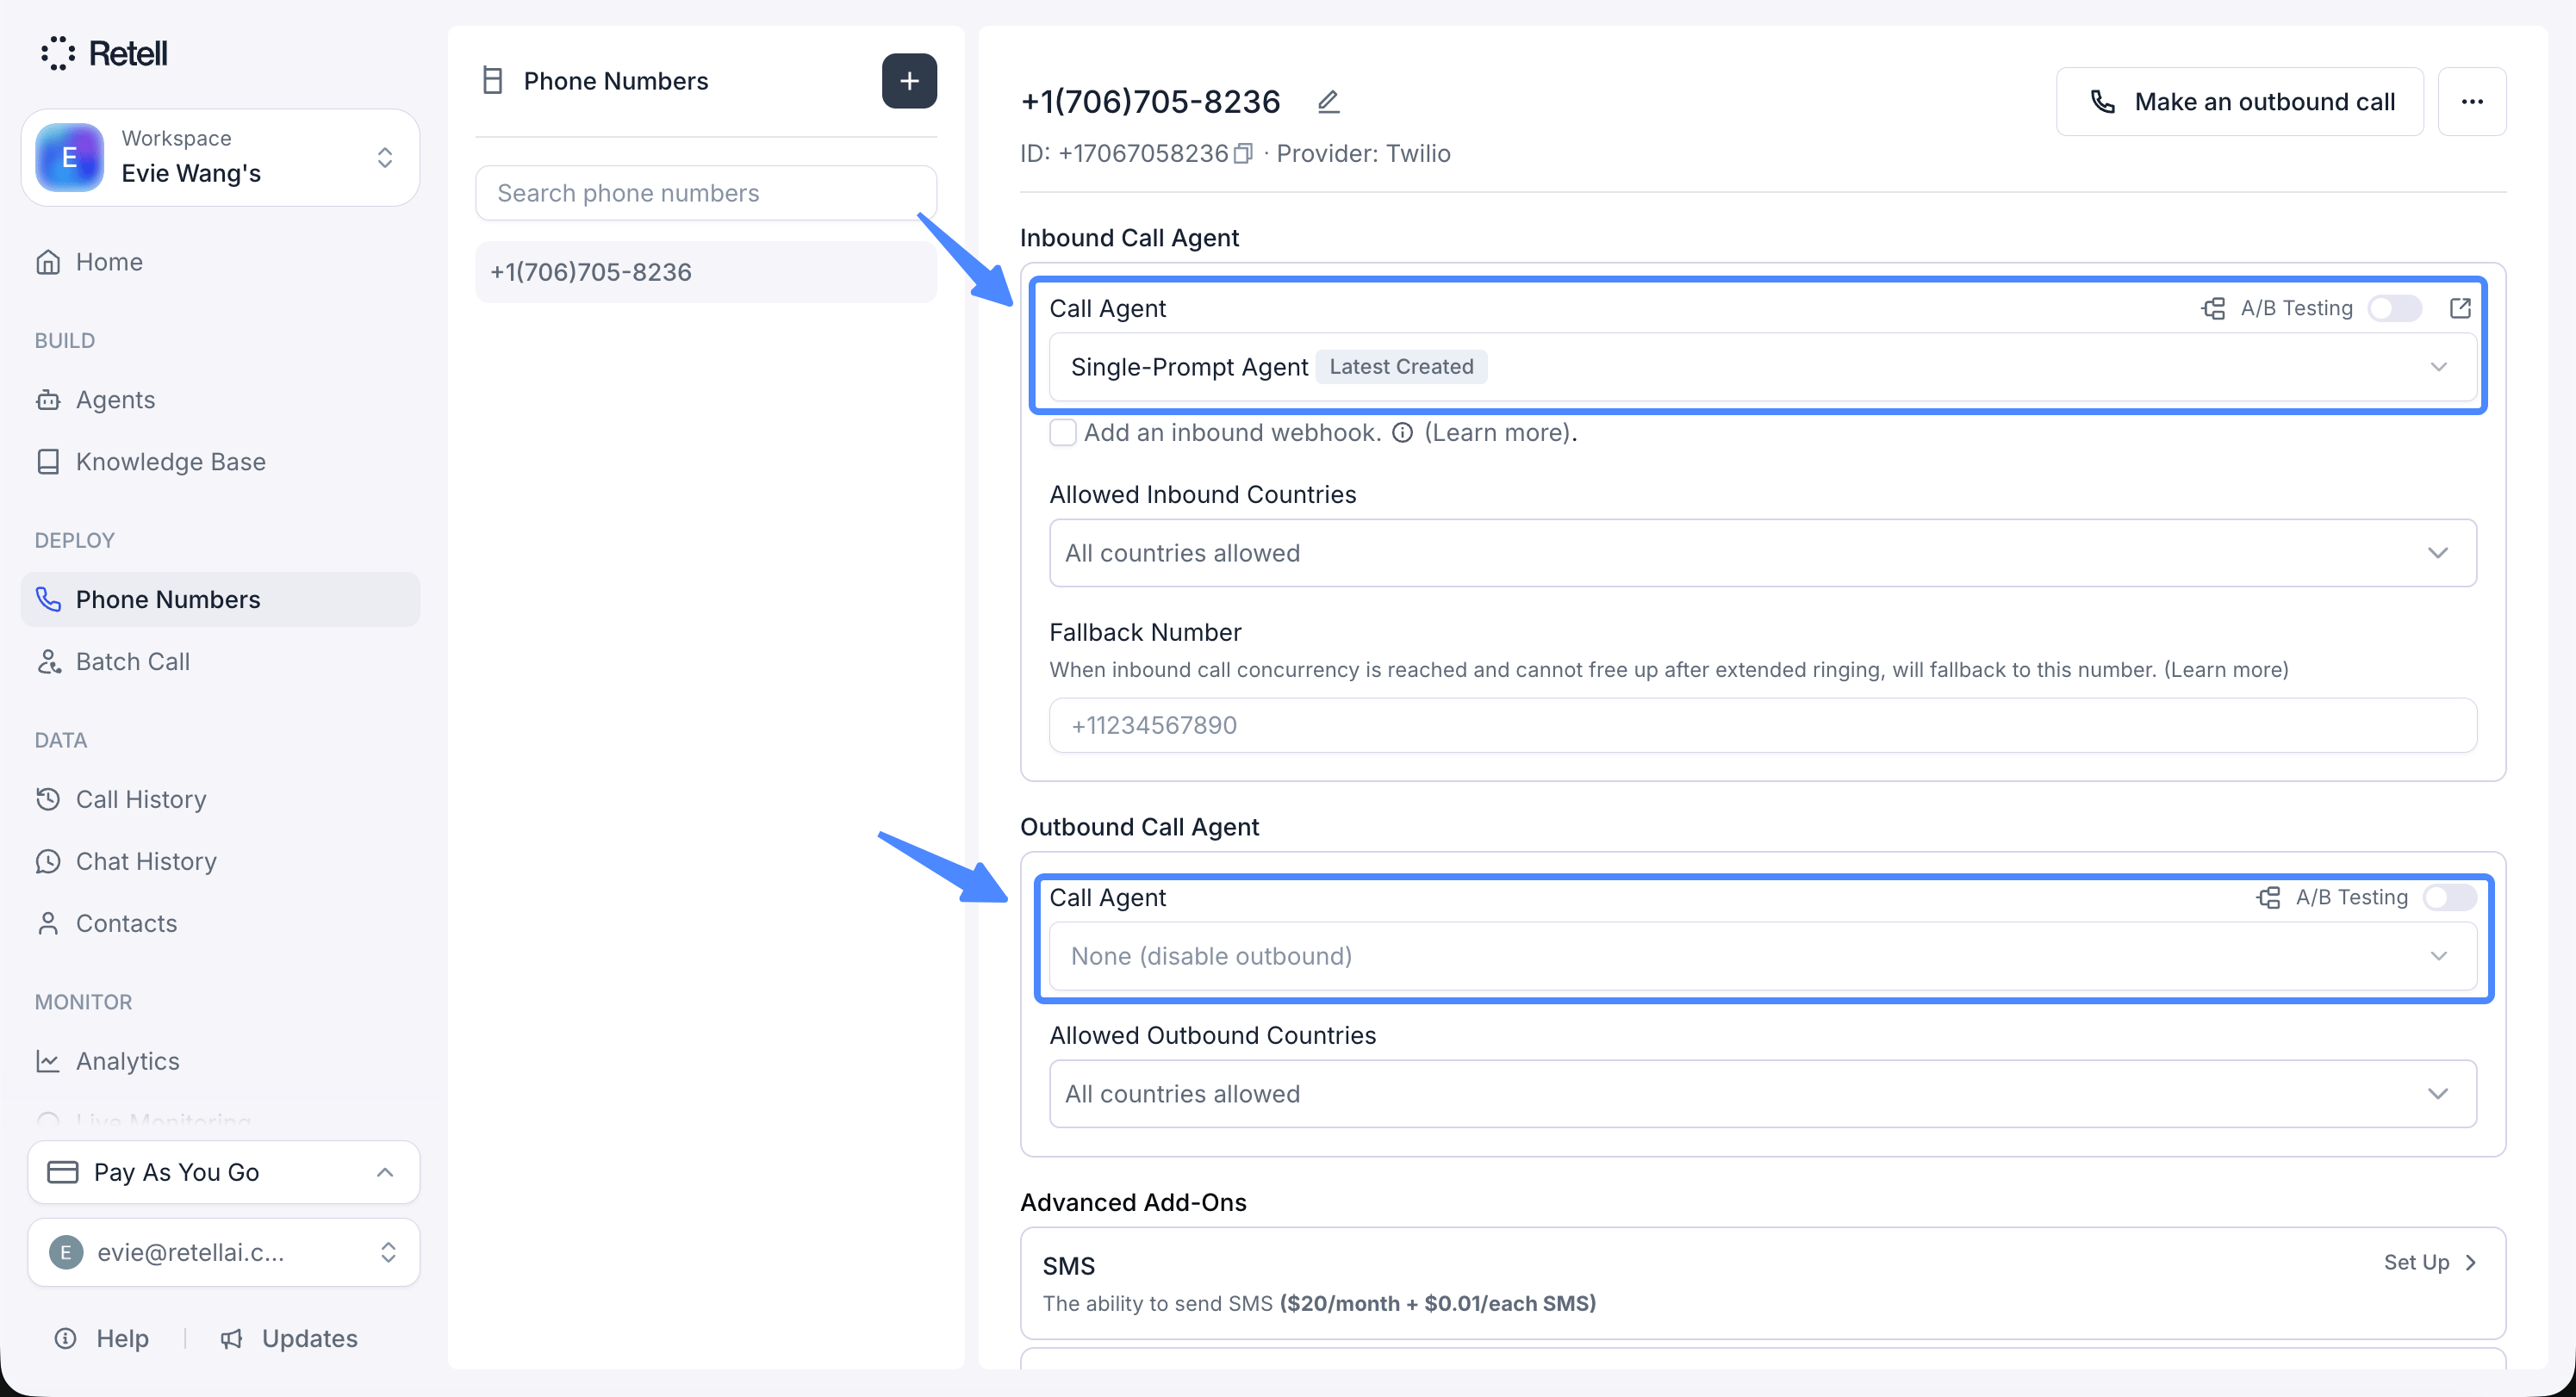The height and width of the screenshot is (1397, 2576).
Task: Click the Help info circle icon
Action: pos(65,1338)
